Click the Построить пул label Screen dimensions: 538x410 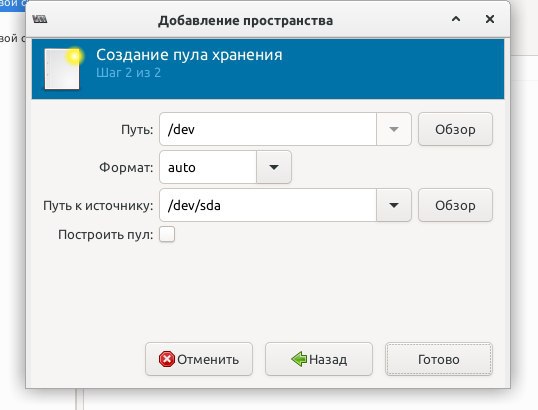coord(106,235)
